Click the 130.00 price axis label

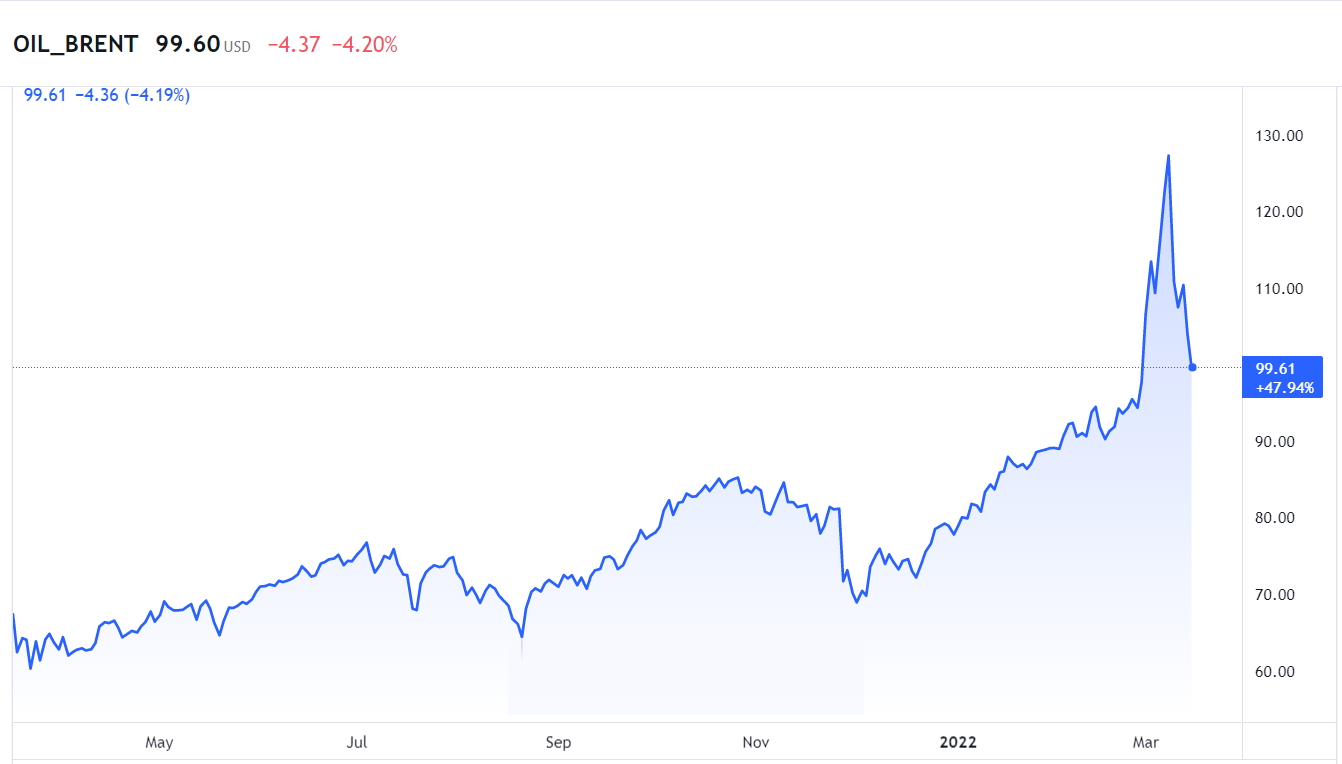1279,135
